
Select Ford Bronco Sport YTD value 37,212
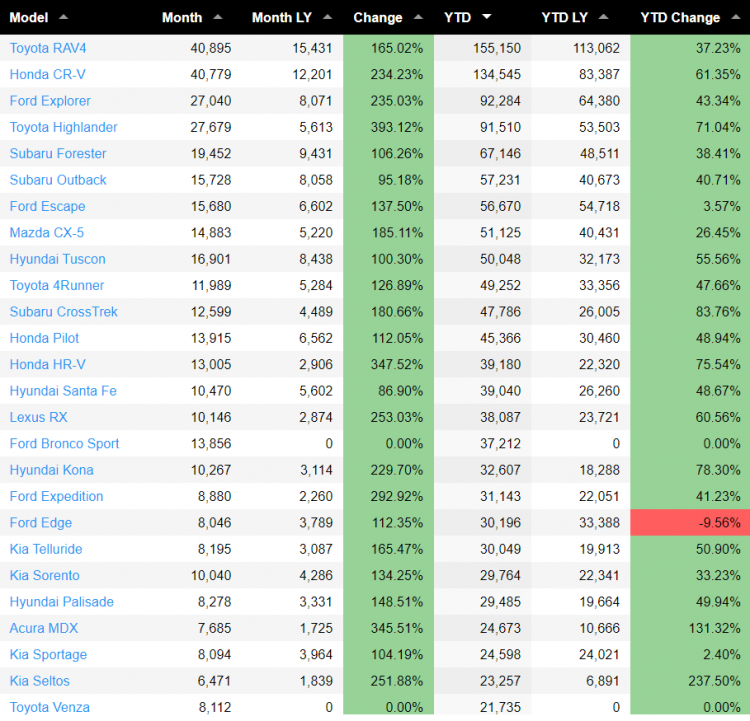click(500, 444)
